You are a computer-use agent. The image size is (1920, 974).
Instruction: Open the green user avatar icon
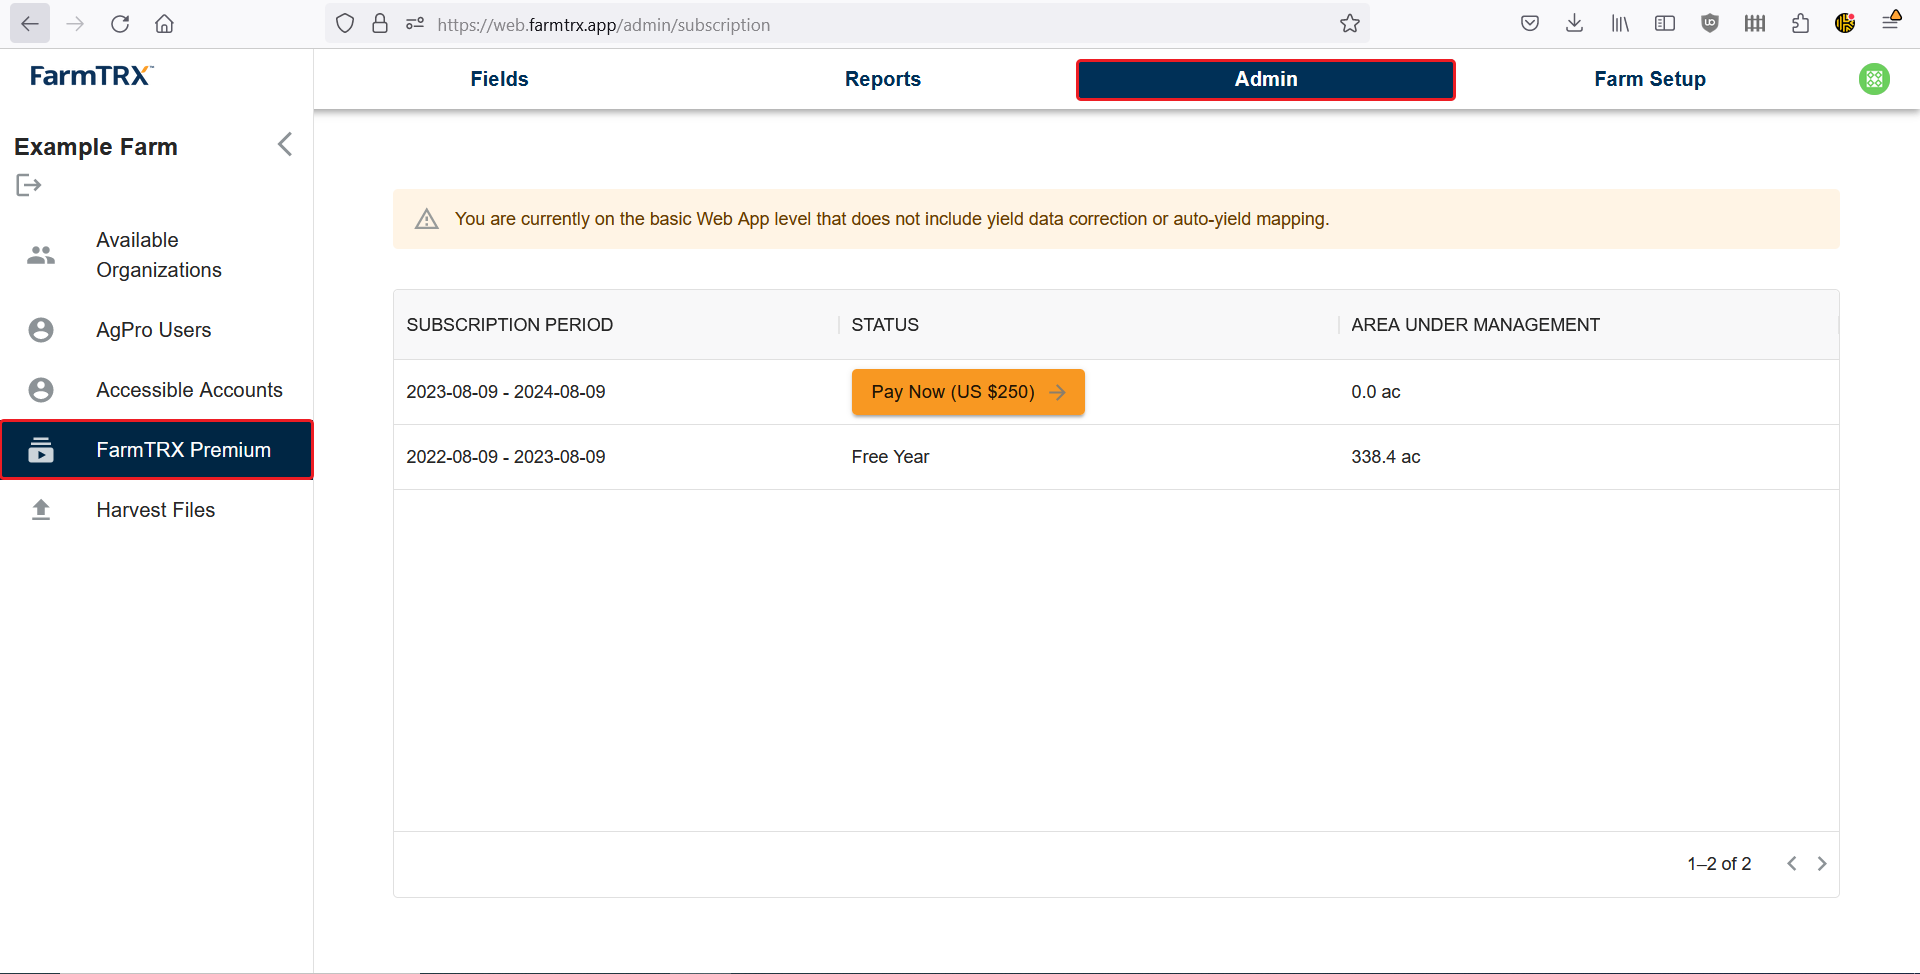pyautogui.click(x=1874, y=79)
